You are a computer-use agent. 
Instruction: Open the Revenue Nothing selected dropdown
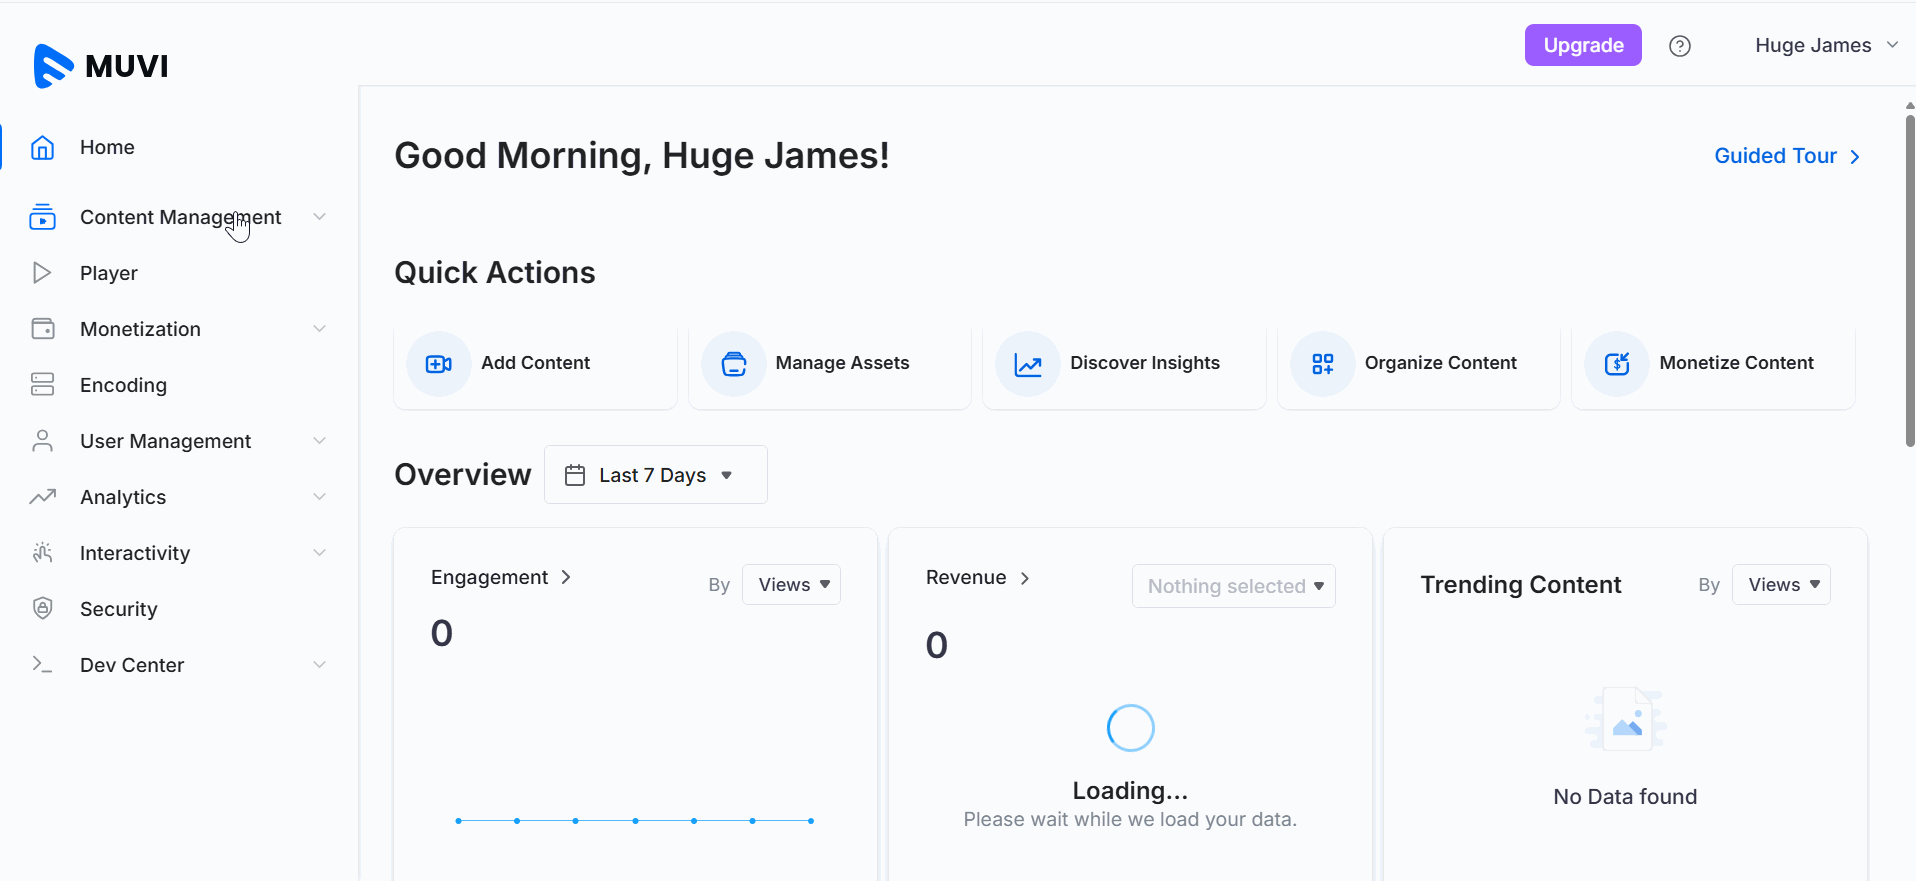1233,586
